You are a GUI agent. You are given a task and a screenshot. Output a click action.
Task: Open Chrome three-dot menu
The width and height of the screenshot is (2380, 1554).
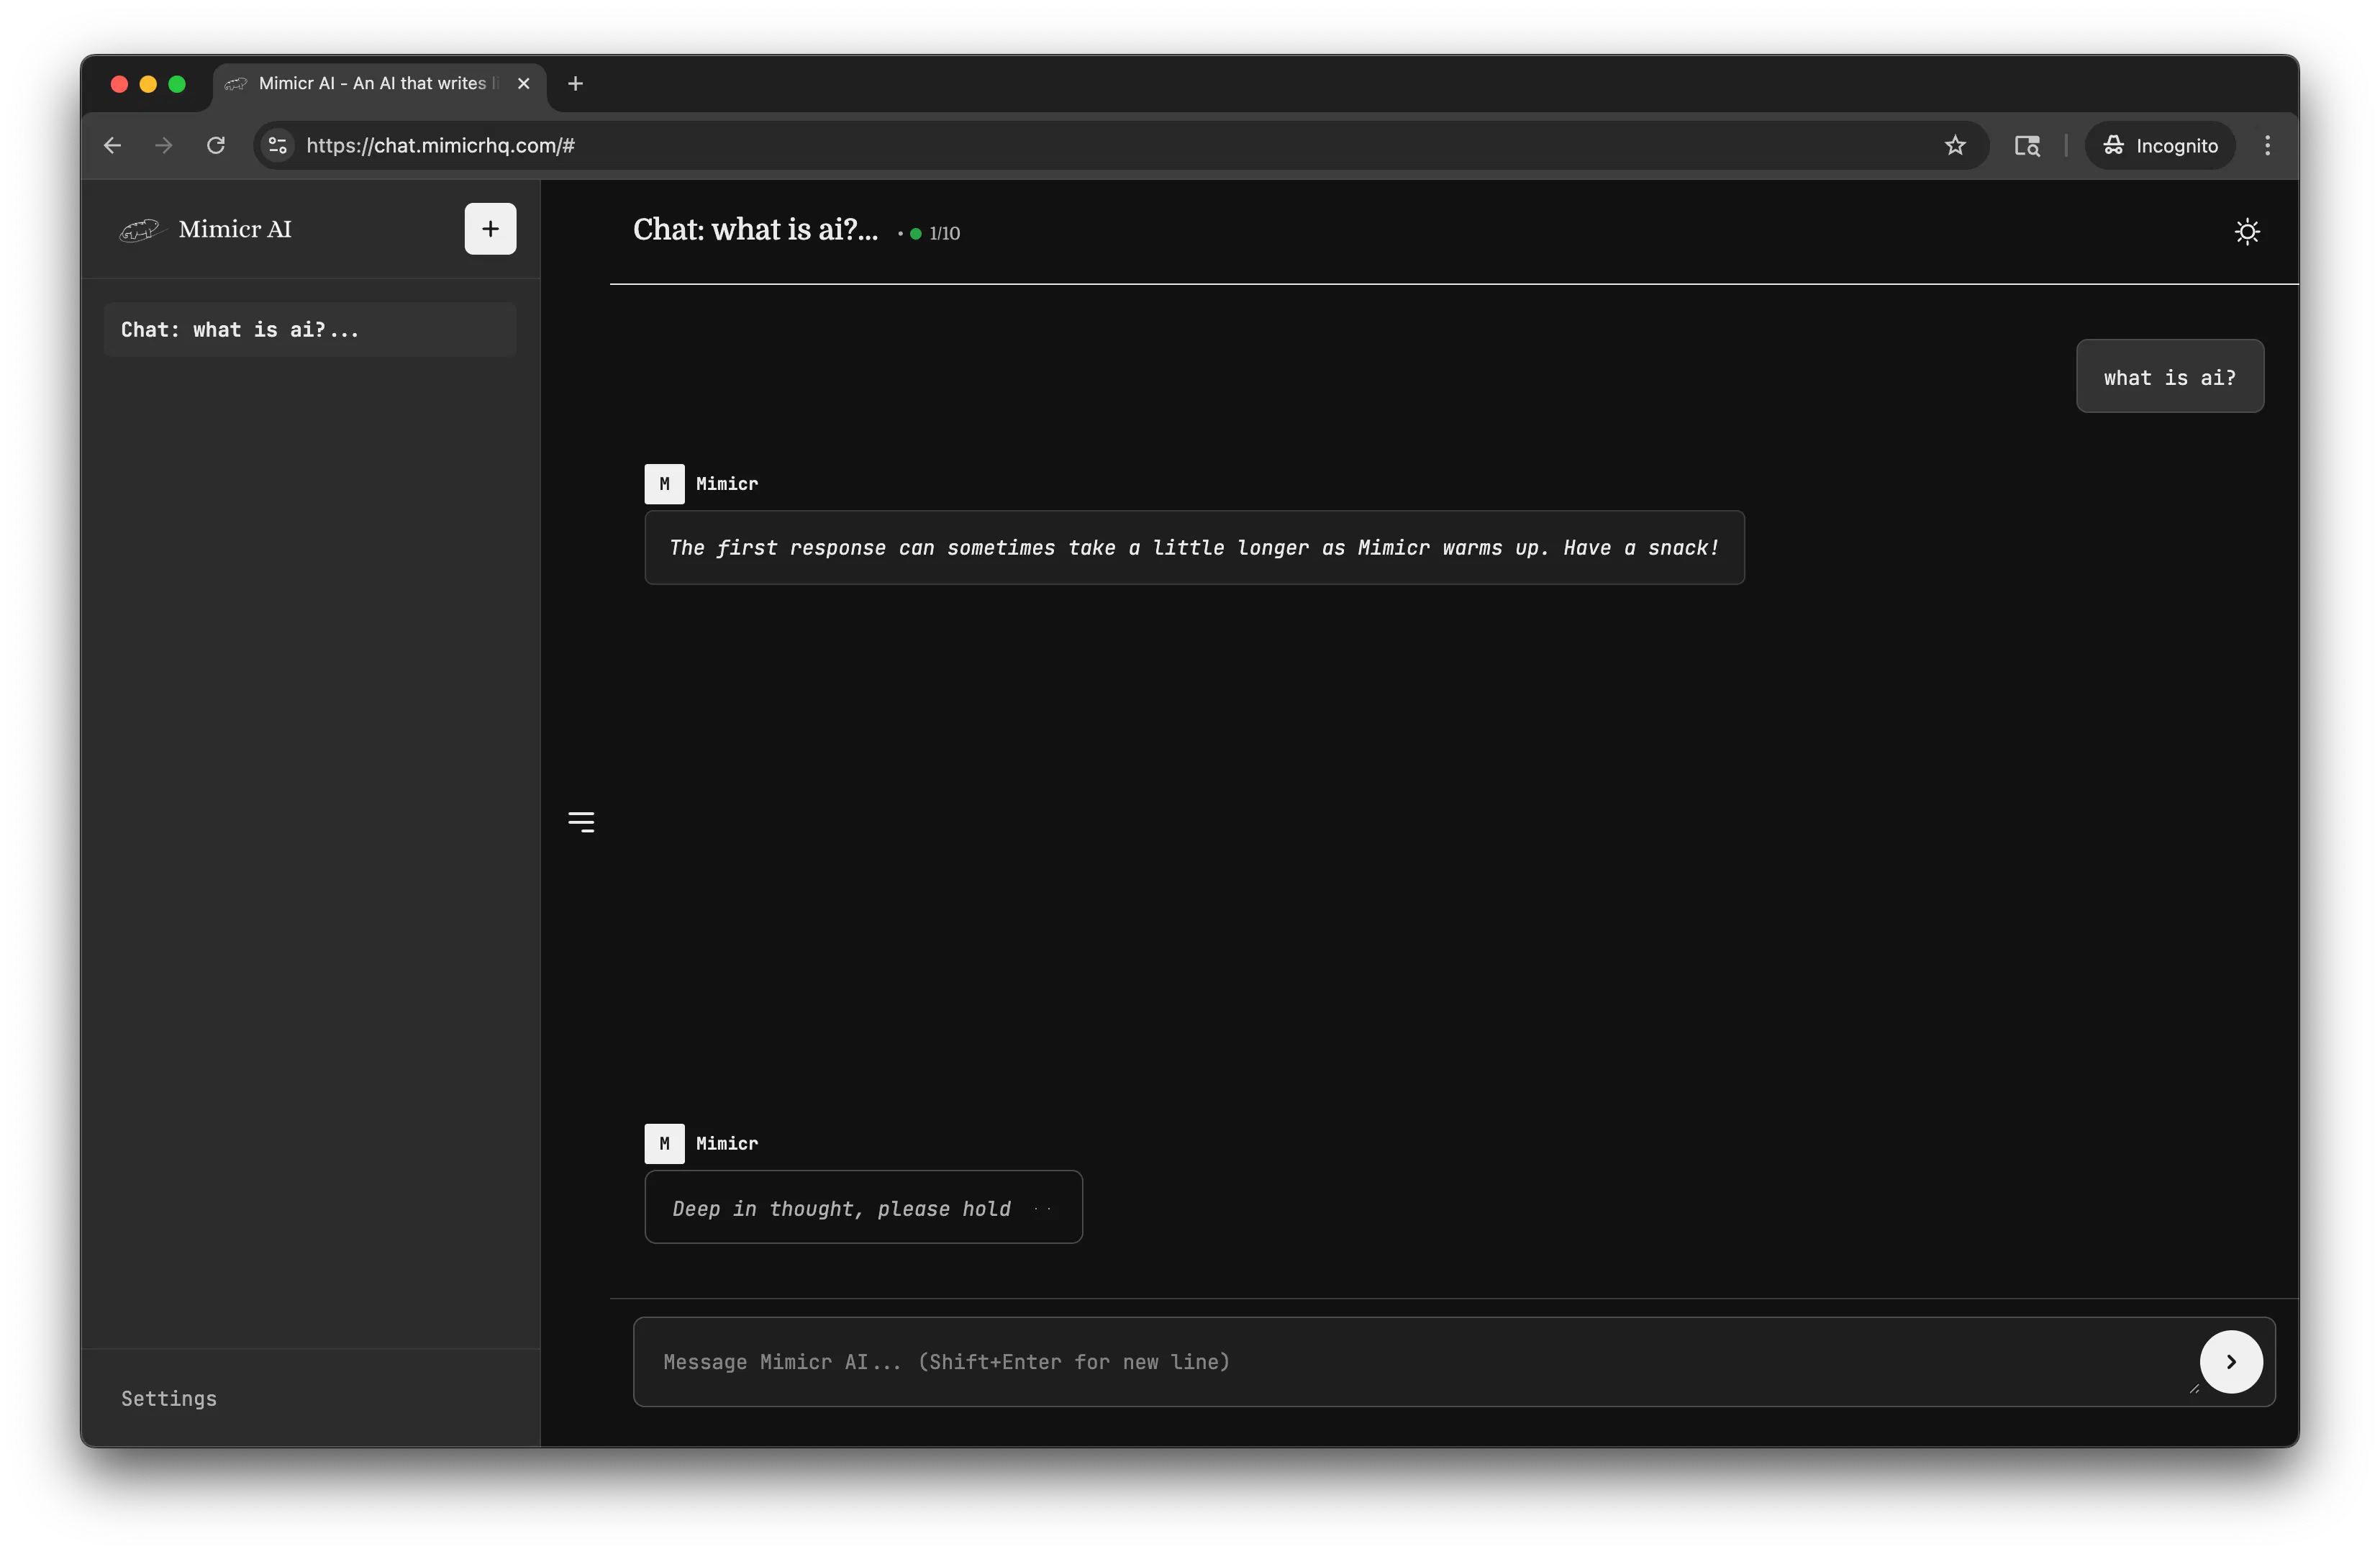click(2267, 146)
